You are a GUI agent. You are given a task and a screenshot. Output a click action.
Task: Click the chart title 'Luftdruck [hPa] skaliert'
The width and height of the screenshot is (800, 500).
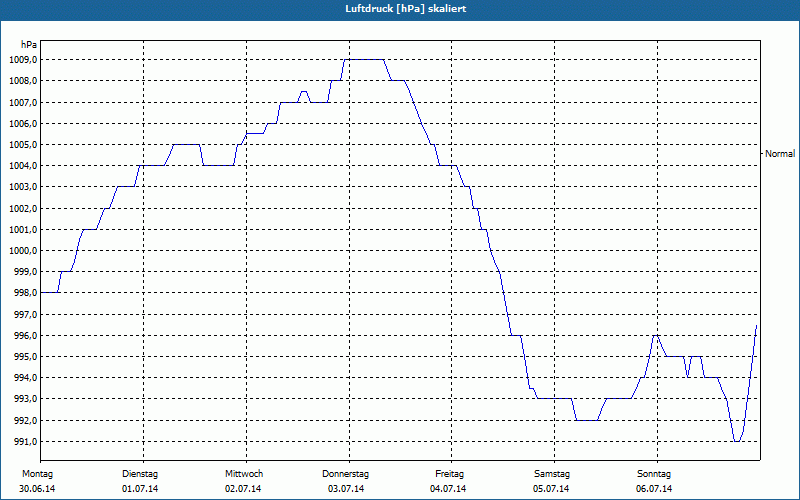click(x=406, y=9)
